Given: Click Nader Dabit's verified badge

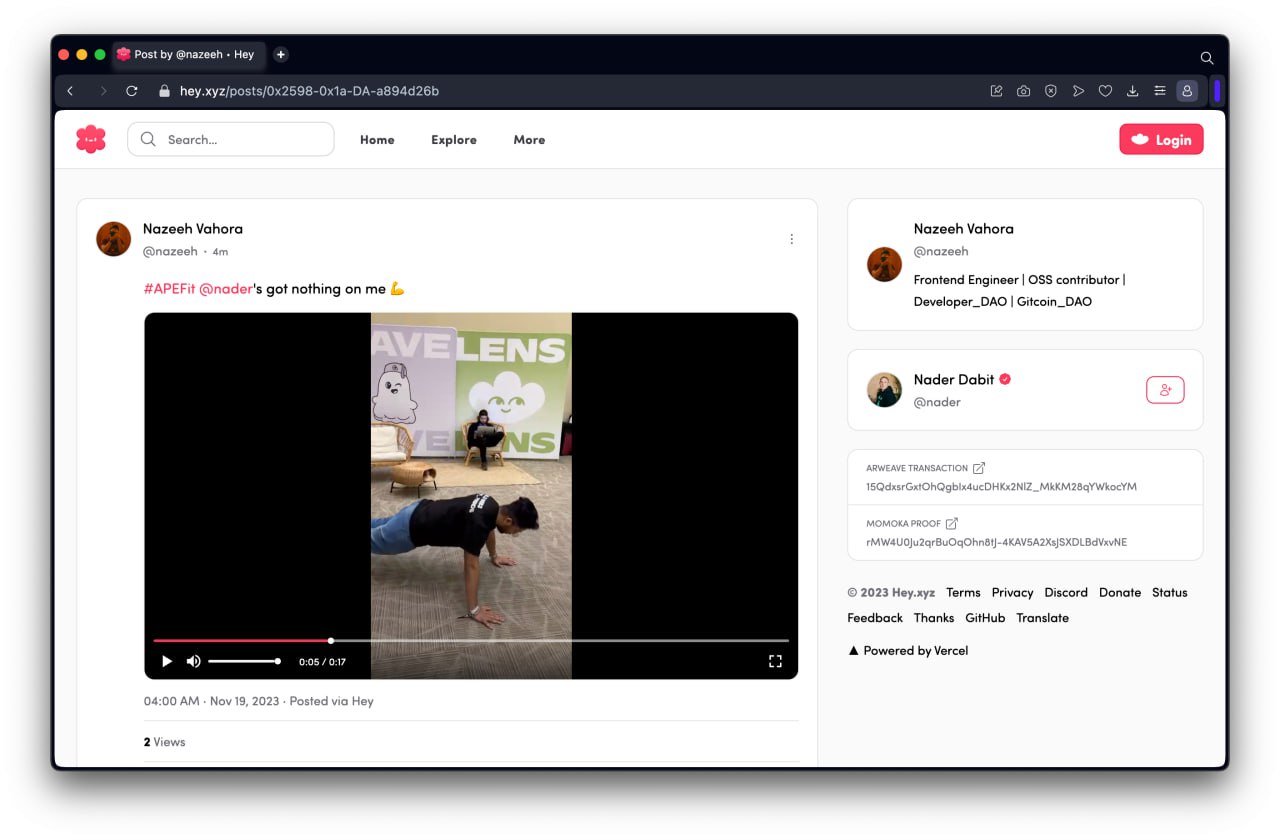Looking at the screenshot, I should coord(1006,379).
